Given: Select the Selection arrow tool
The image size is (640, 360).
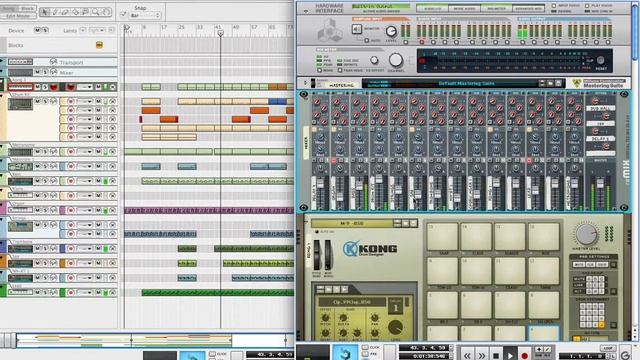Looking at the screenshot, I should (45, 12).
